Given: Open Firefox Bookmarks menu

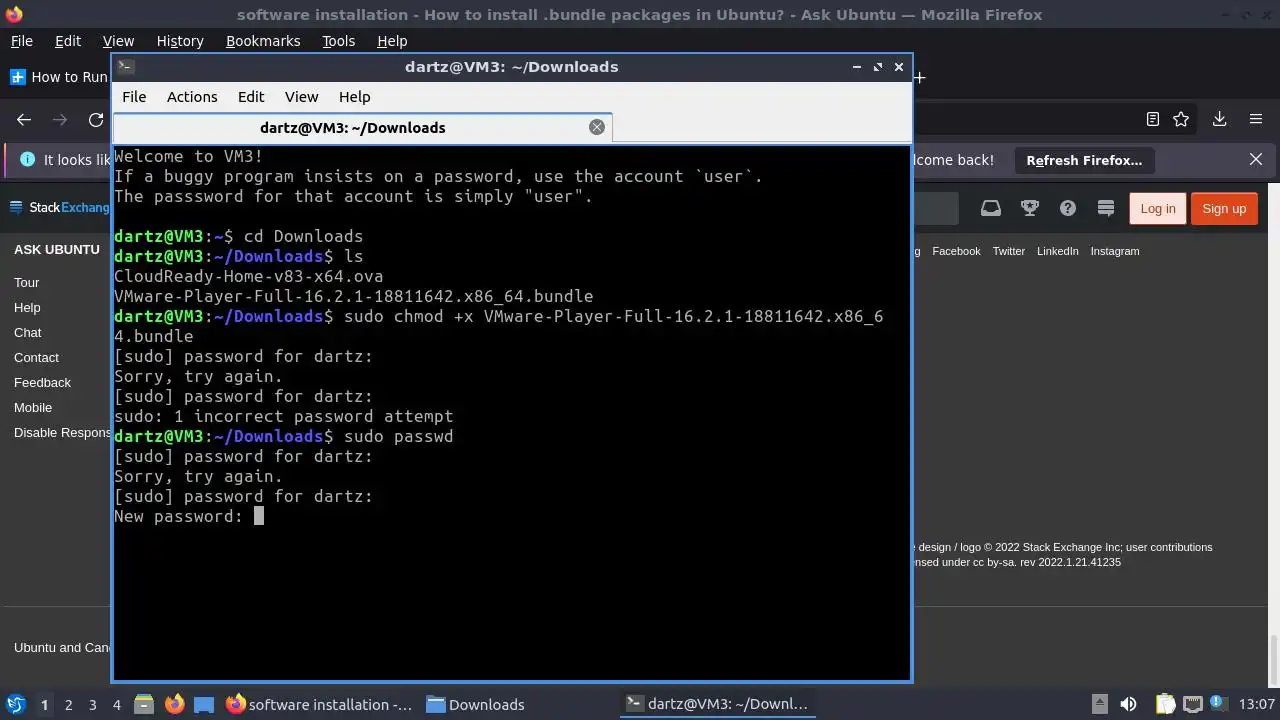Looking at the screenshot, I should pos(263,41).
